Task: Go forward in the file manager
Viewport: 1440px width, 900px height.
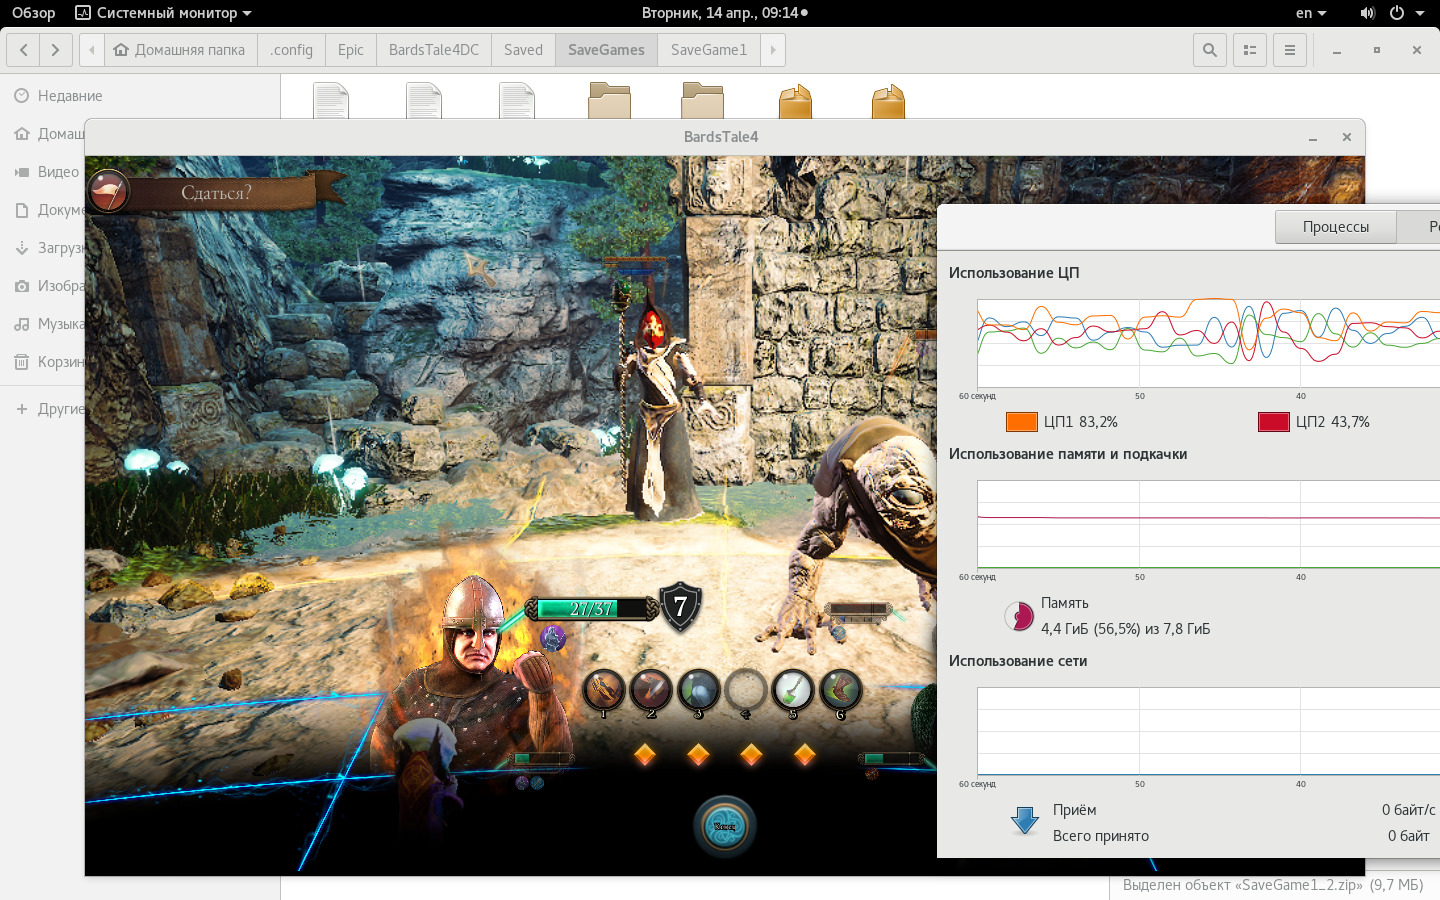Action: [56, 50]
